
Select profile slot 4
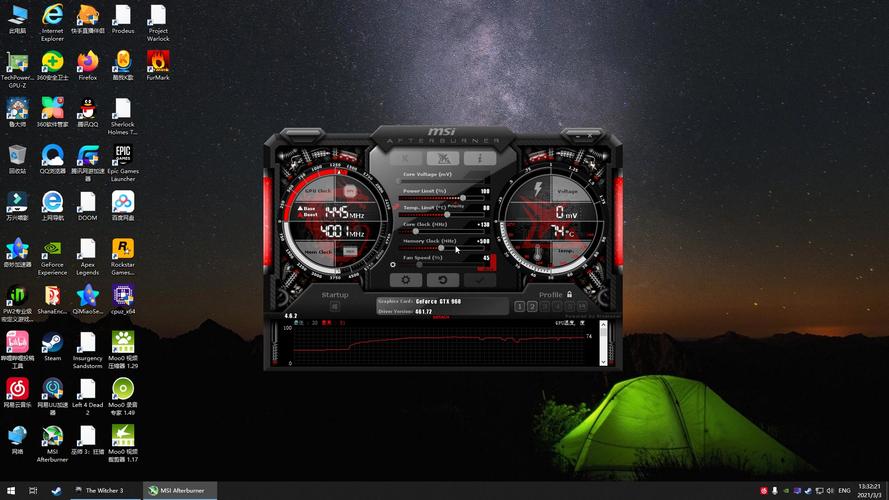point(557,307)
